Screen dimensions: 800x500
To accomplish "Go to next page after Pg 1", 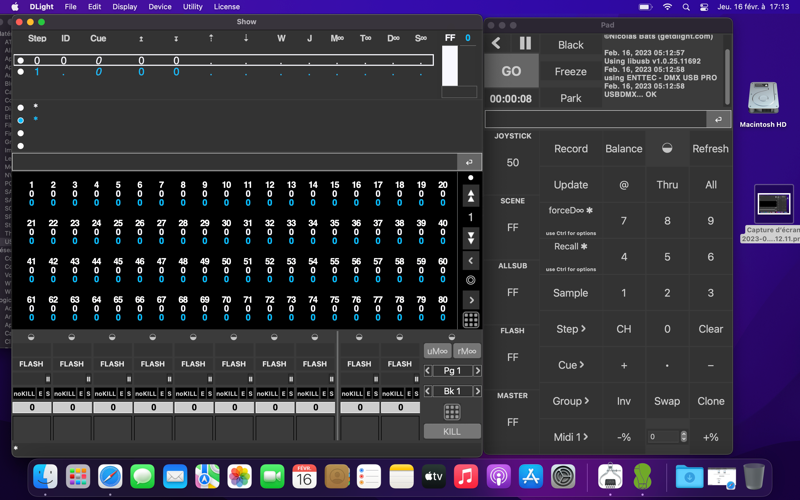I will tap(477, 371).
